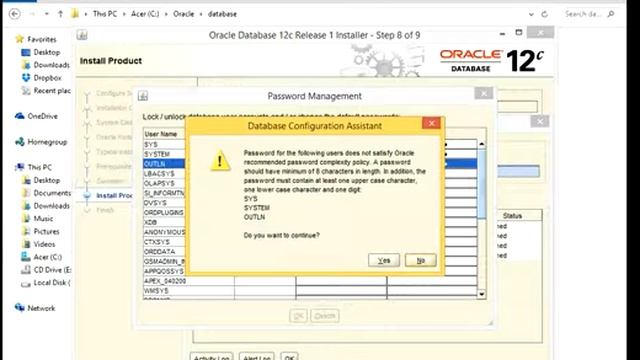The height and width of the screenshot is (360, 640).
Task: Click the Oracle installer title bar icon
Action: [x=82, y=35]
